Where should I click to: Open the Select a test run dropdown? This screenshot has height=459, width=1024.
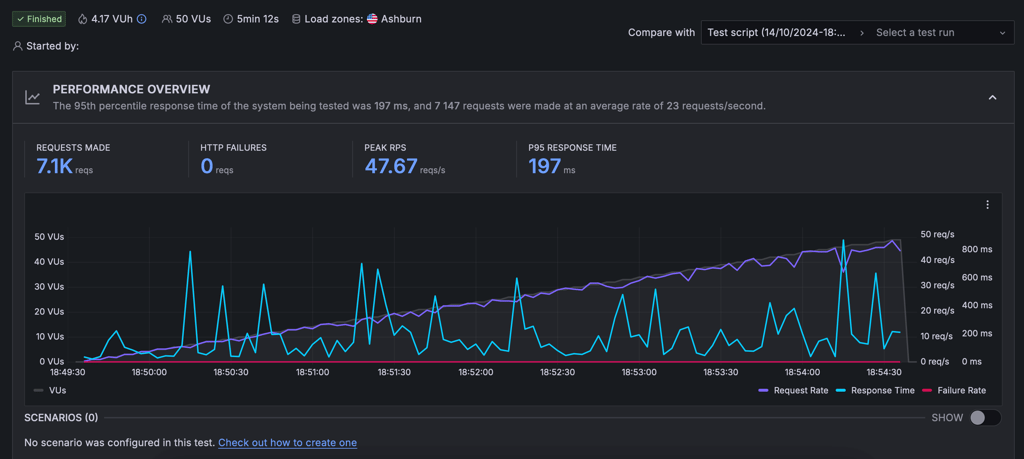point(940,33)
